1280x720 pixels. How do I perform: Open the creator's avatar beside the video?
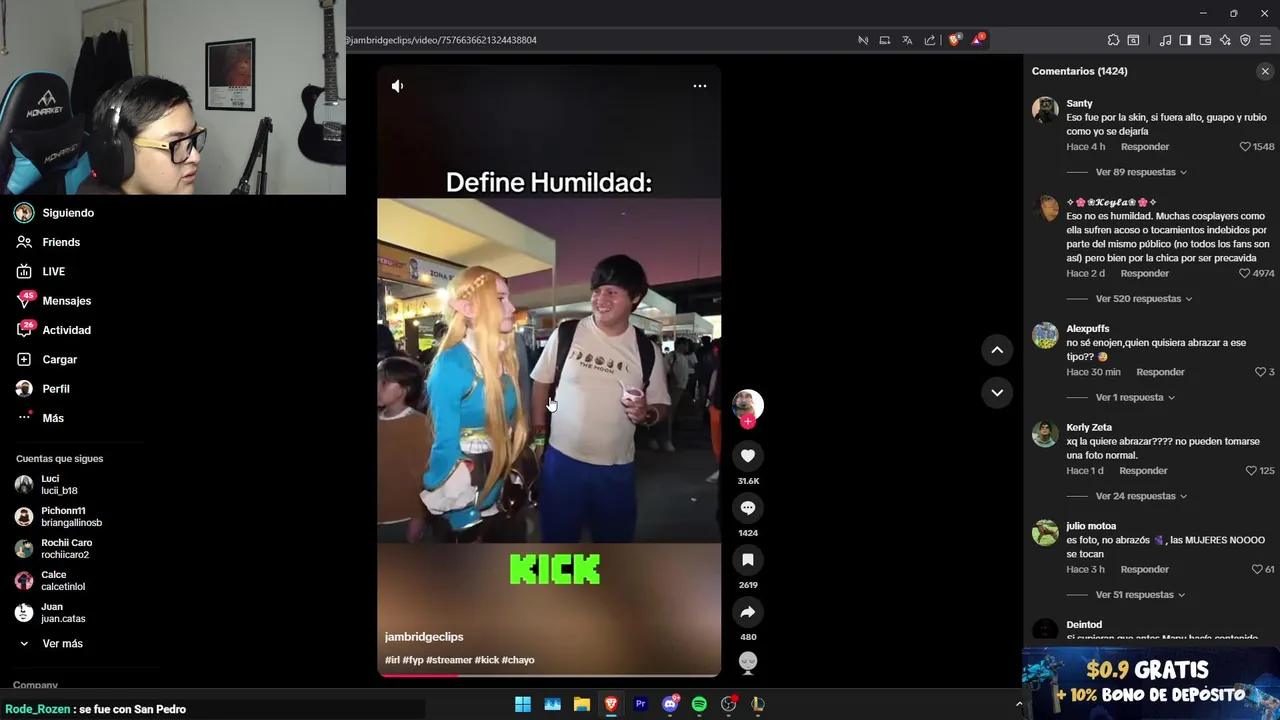tap(748, 403)
